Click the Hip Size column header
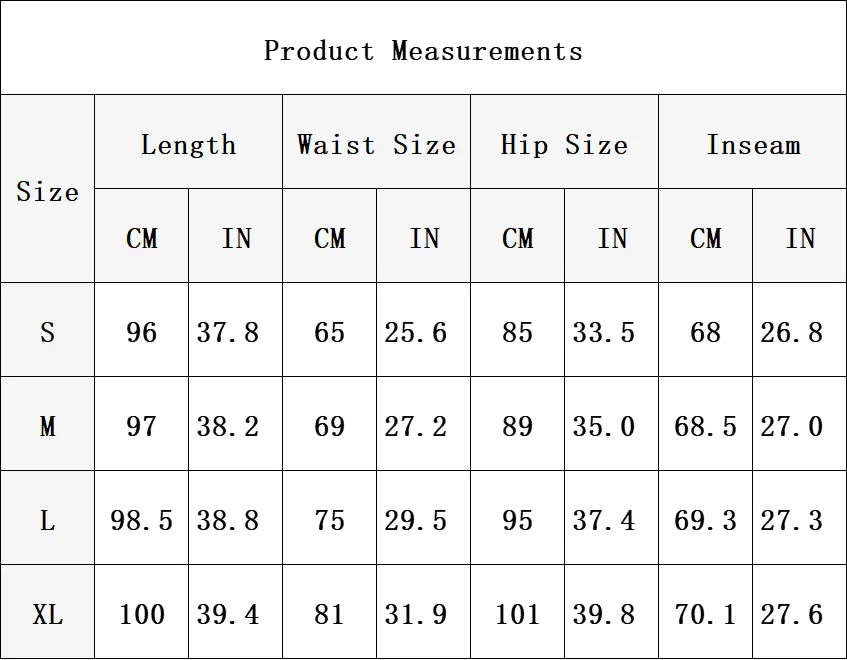The height and width of the screenshot is (660, 847). point(564,145)
